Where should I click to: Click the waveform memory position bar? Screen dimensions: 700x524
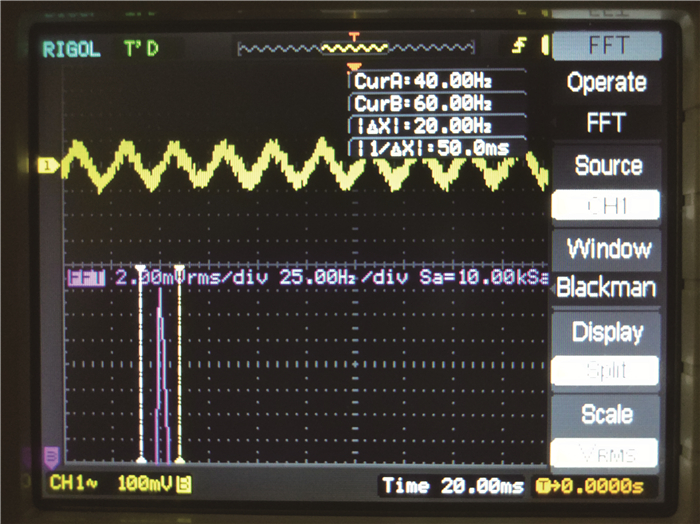(x=353, y=48)
